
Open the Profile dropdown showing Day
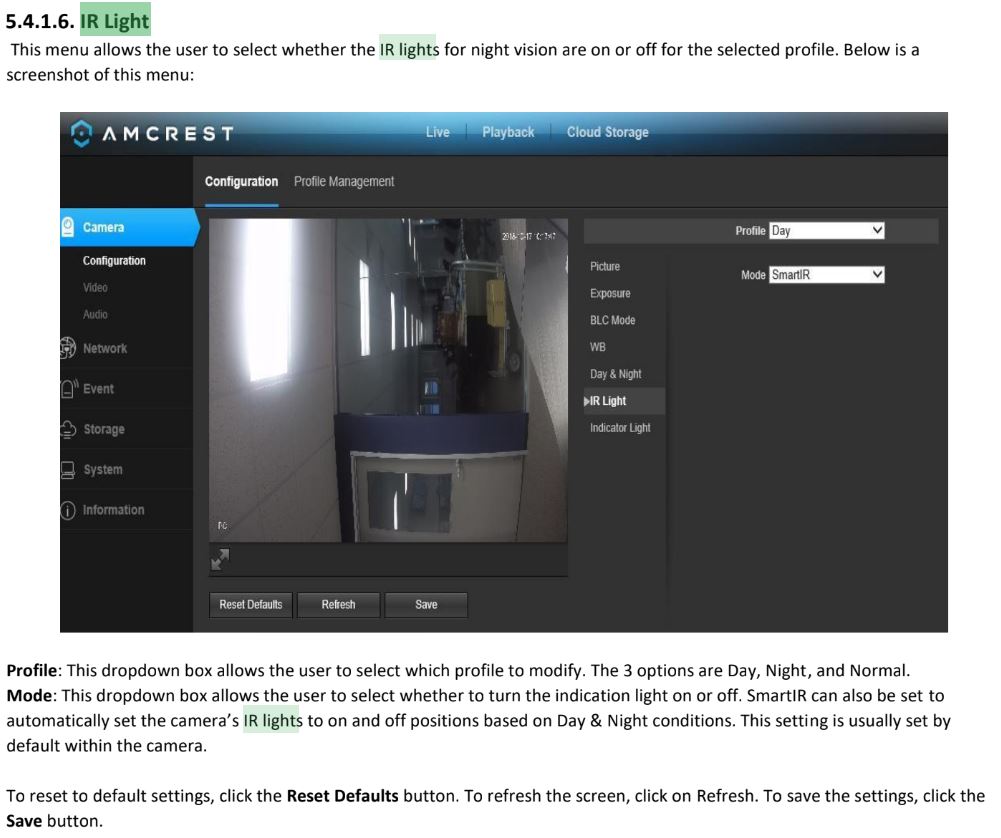(x=827, y=230)
